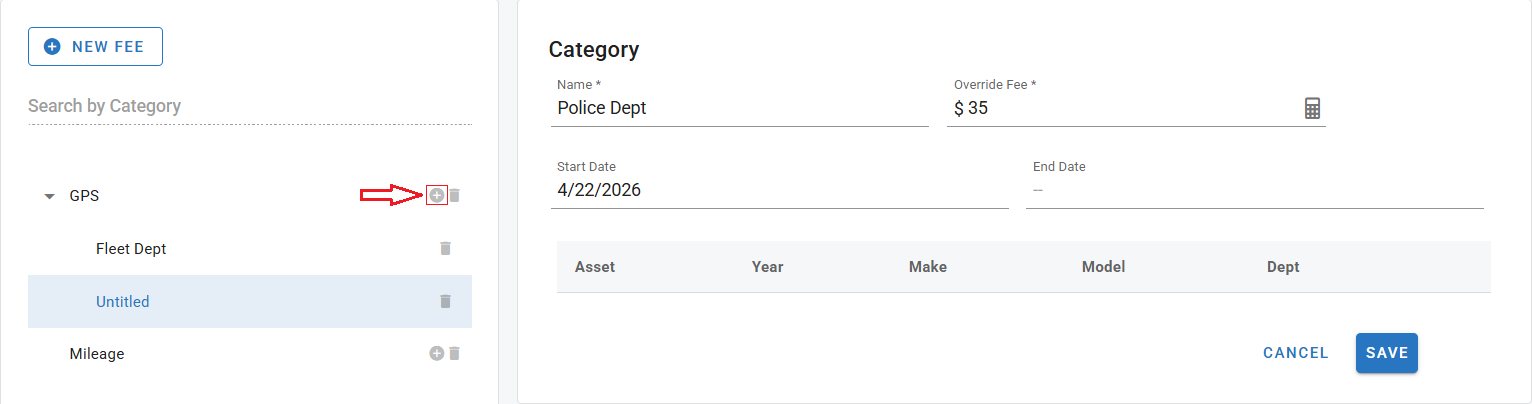Click the End Date field
The width and height of the screenshot is (1532, 404).
(x=1255, y=190)
